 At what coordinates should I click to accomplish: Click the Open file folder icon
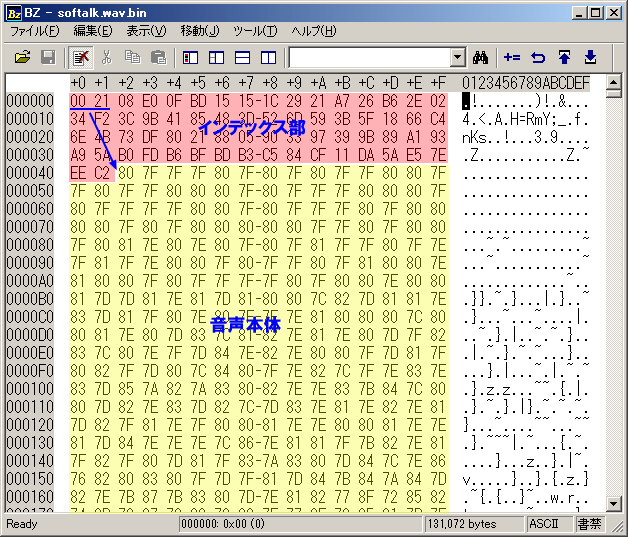(x=21, y=58)
